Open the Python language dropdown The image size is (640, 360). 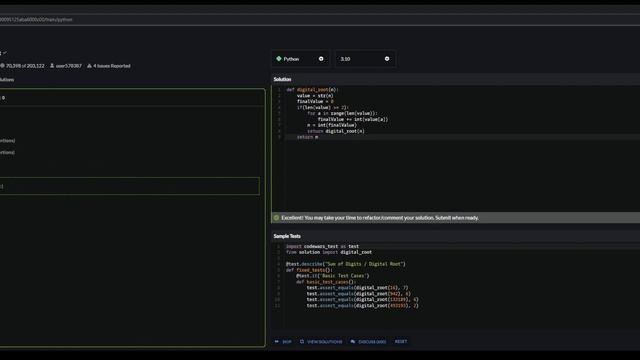(300, 59)
